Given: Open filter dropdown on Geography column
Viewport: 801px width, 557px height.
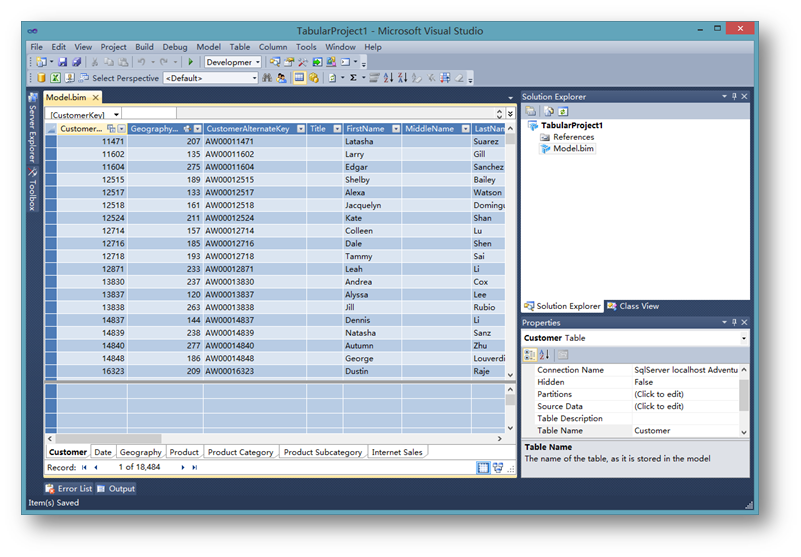Looking at the screenshot, I should click(x=197, y=129).
